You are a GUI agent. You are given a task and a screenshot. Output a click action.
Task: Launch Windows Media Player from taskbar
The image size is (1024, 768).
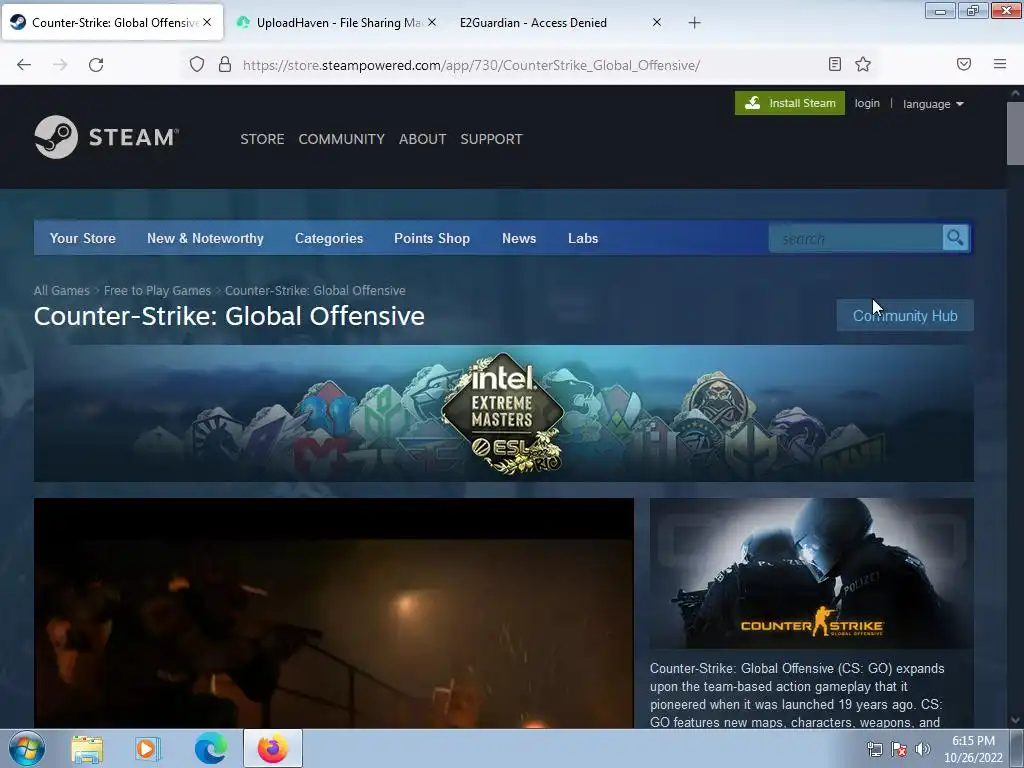coord(148,748)
